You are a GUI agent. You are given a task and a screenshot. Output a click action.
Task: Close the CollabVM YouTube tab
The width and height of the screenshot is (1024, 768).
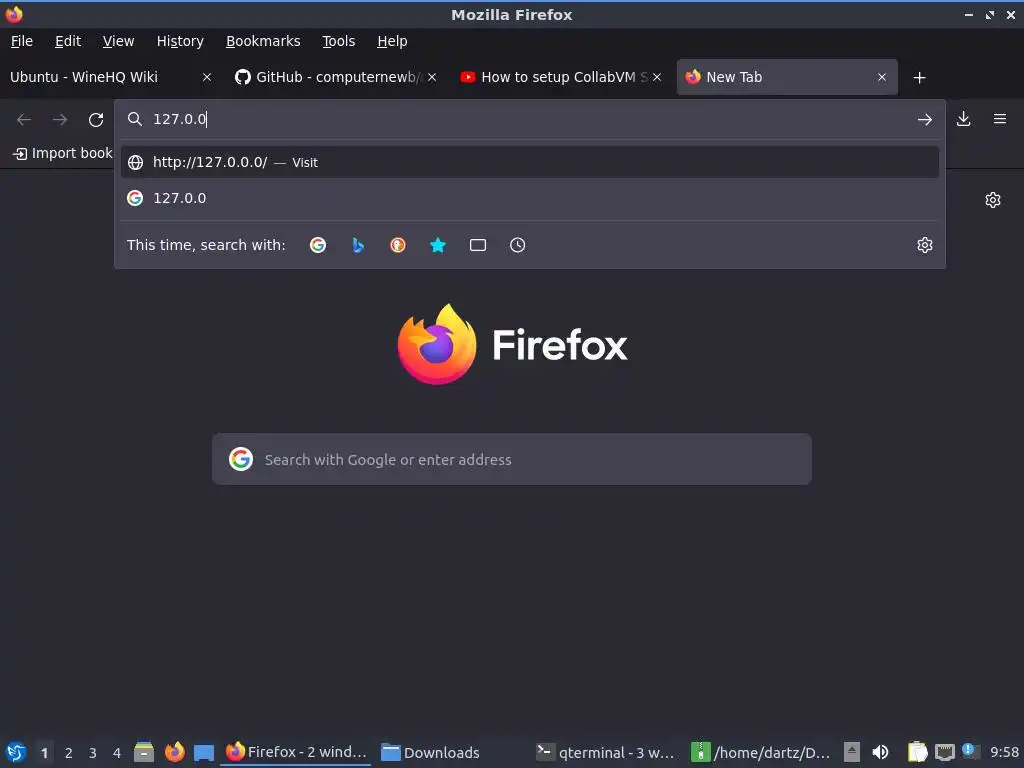pyautogui.click(x=657, y=77)
